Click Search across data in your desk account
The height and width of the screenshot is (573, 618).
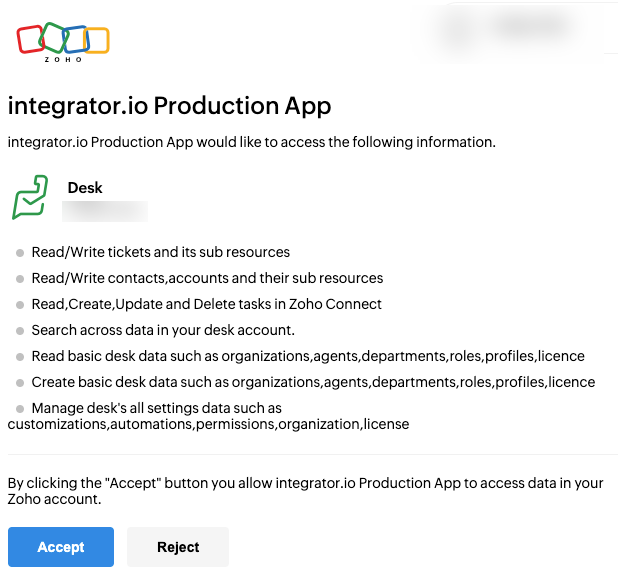[163, 330]
